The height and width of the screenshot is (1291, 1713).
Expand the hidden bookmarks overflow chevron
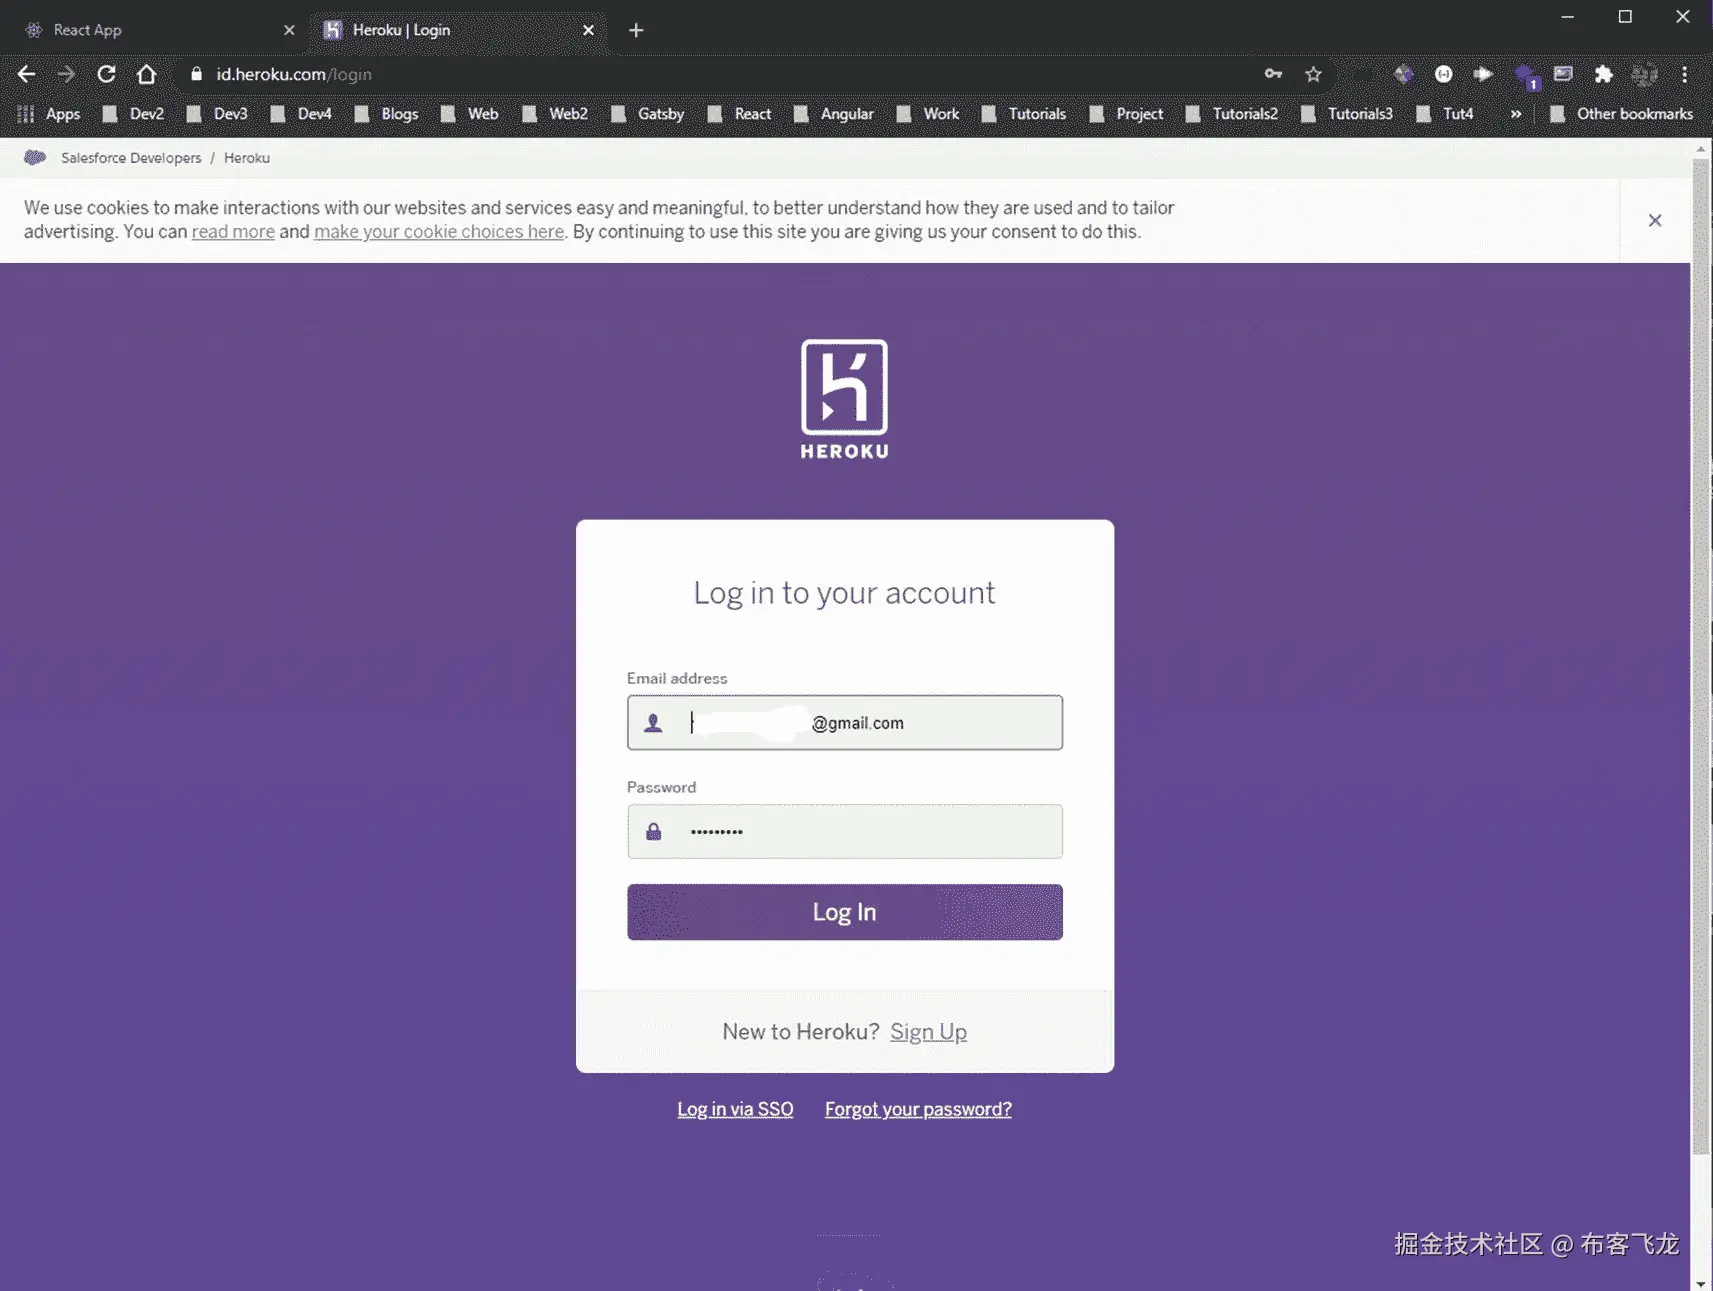pos(1516,114)
